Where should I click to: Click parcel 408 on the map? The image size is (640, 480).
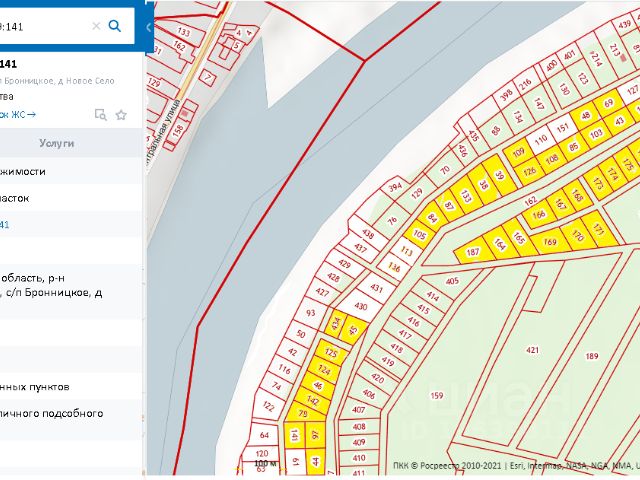(359, 427)
